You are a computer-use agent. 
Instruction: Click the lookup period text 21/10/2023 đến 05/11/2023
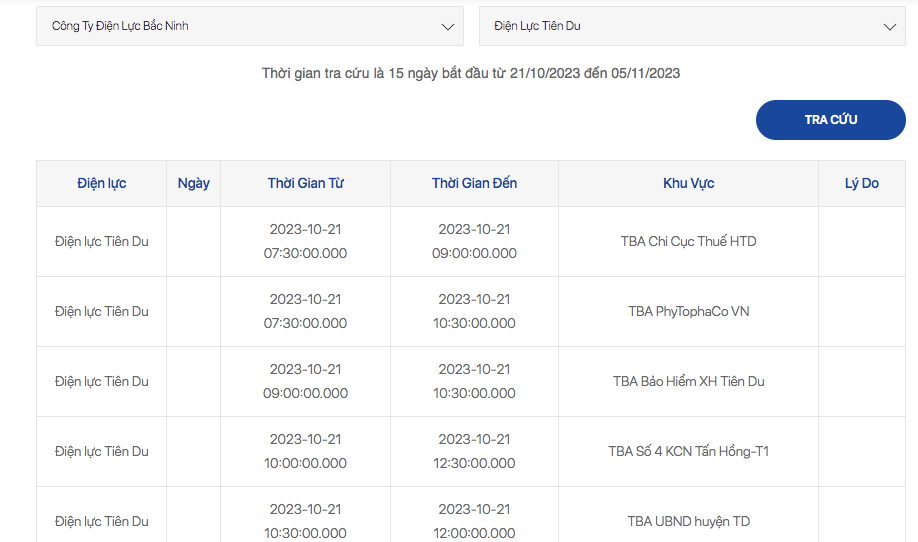point(595,73)
